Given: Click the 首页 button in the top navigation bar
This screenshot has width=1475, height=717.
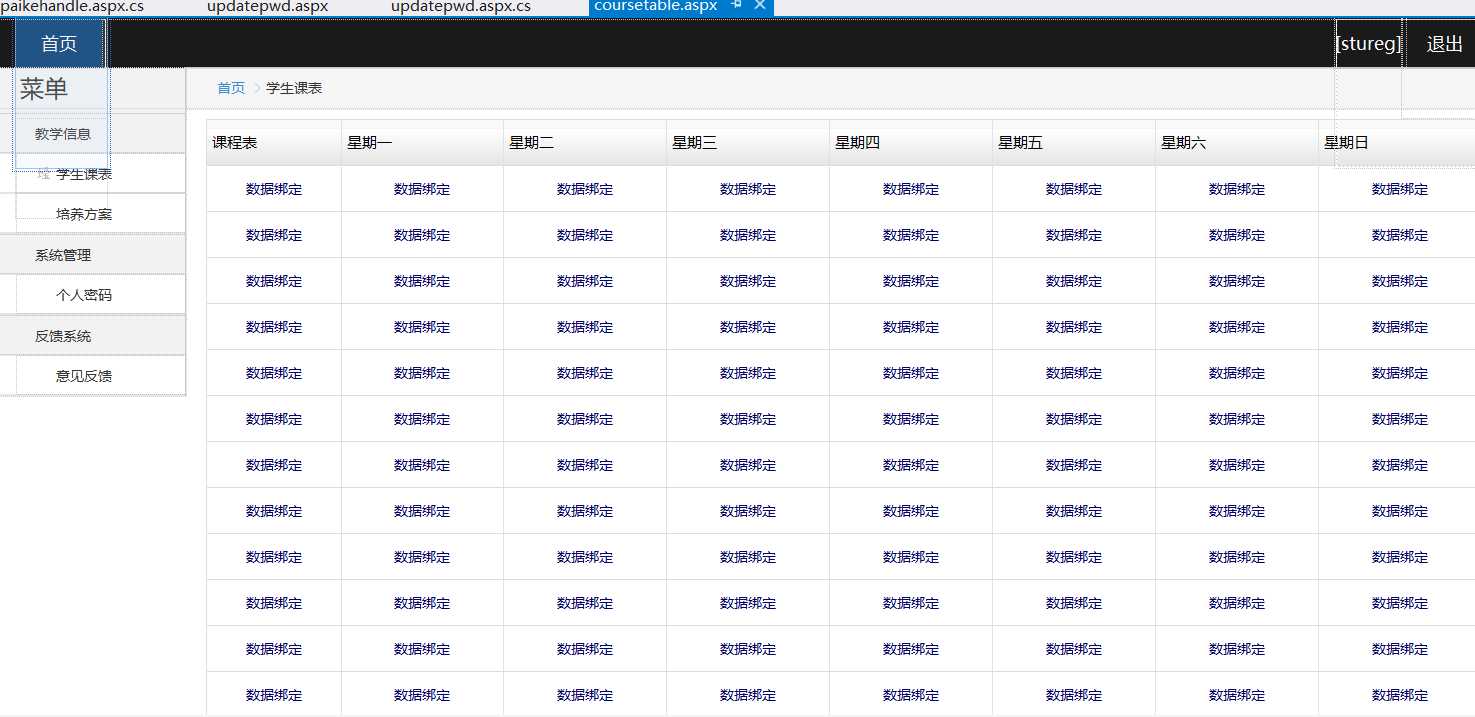Looking at the screenshot, I should [59, 44].
